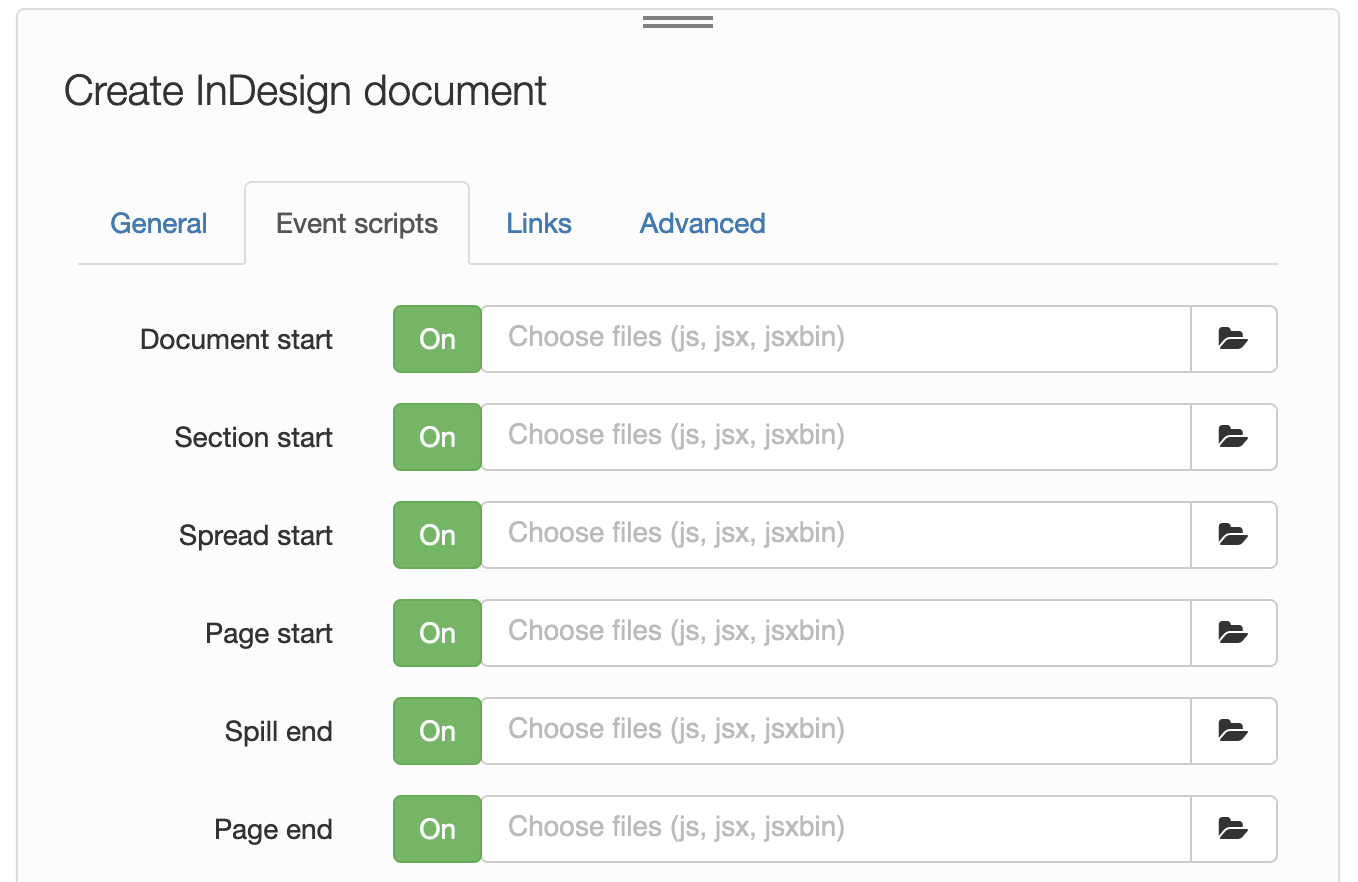Open the Advanced tab
The image size is (1358, 882).
click(703, 223)
